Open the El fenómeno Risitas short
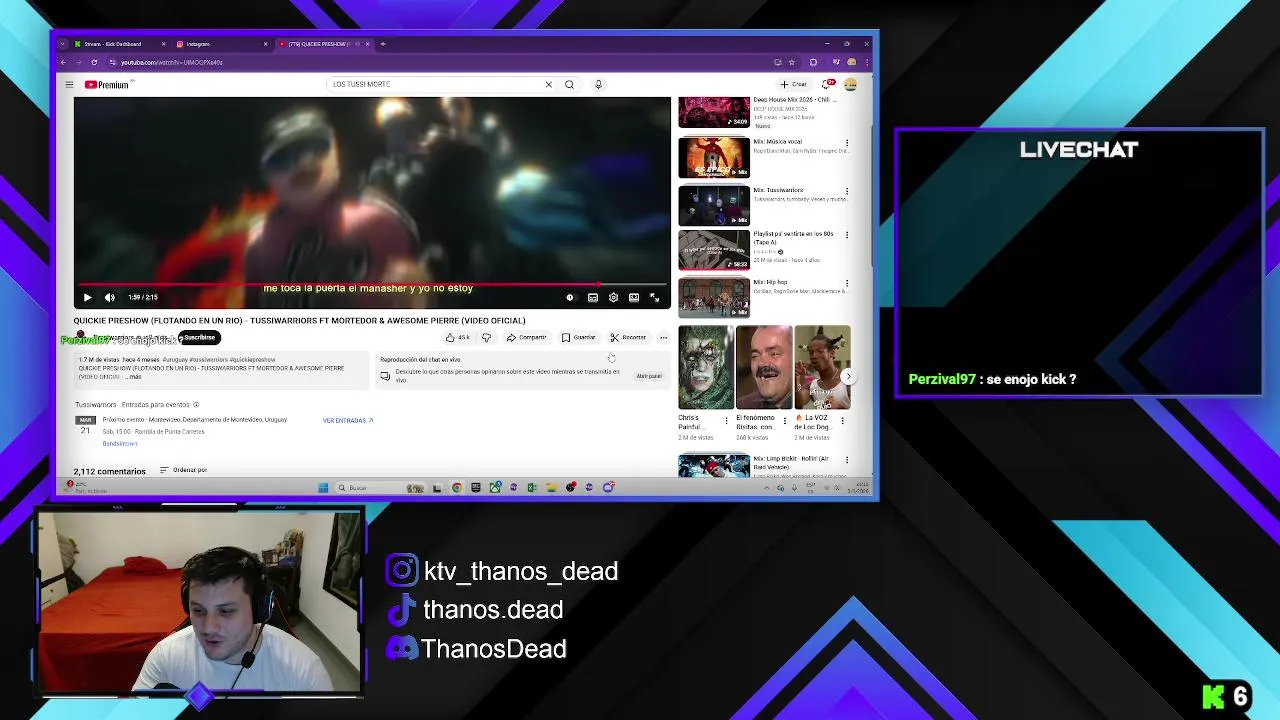 [763, 367]
